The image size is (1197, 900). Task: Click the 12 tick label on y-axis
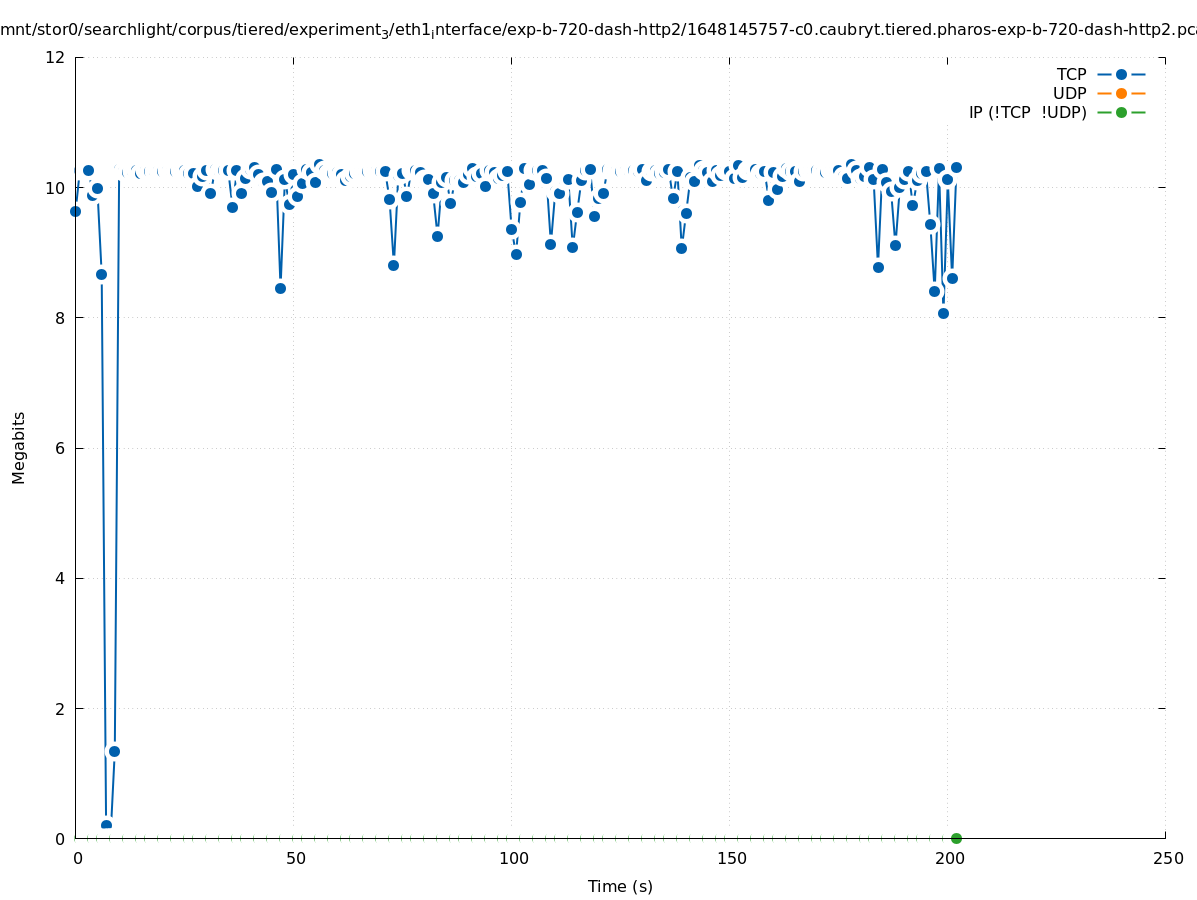point(56,57)
